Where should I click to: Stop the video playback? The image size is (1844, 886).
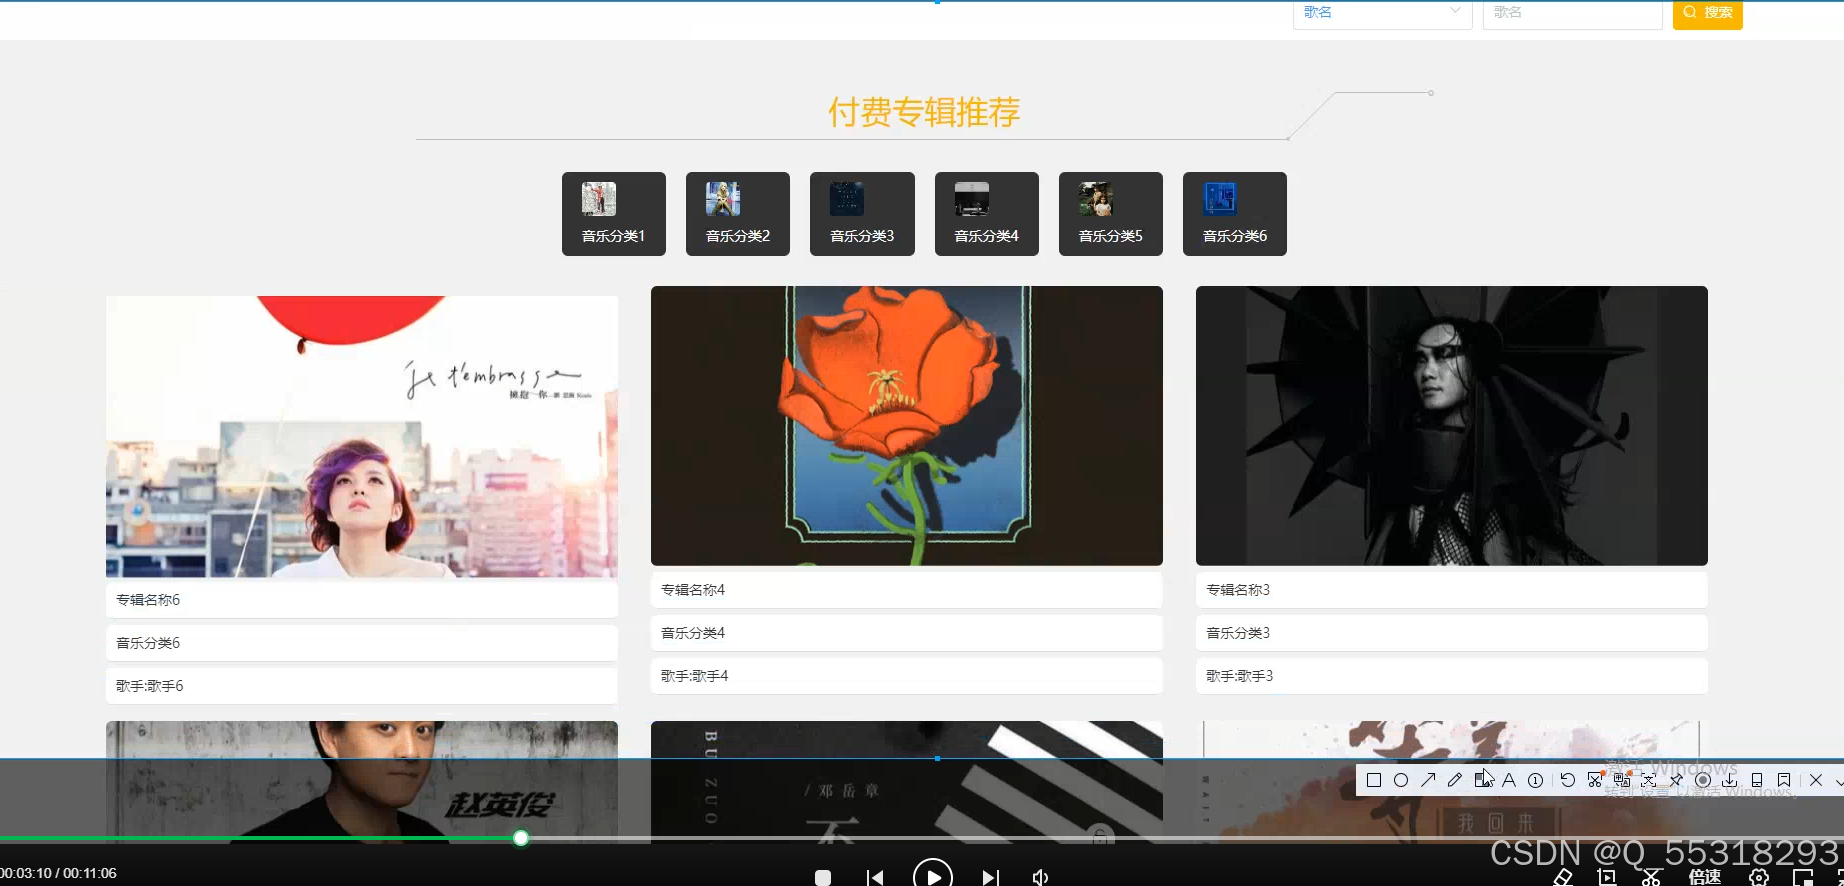click(x=823, y=877)
